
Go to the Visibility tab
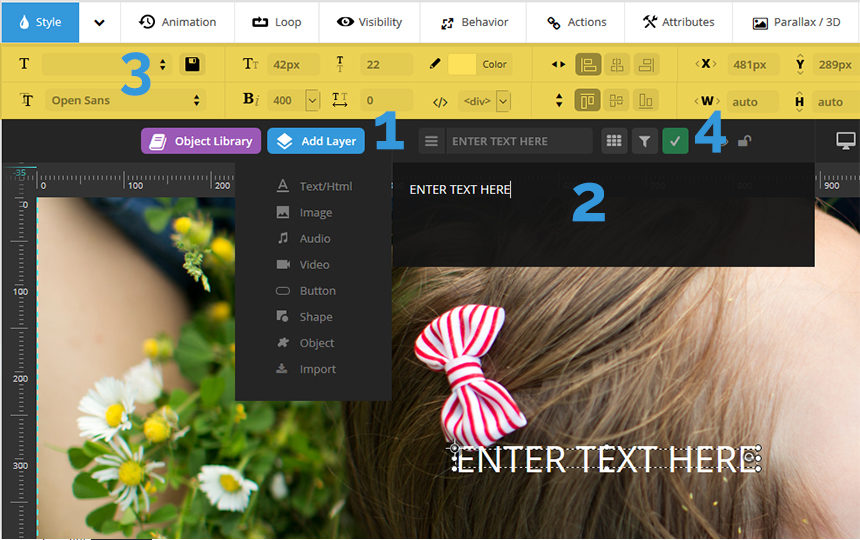pos(369,22)
